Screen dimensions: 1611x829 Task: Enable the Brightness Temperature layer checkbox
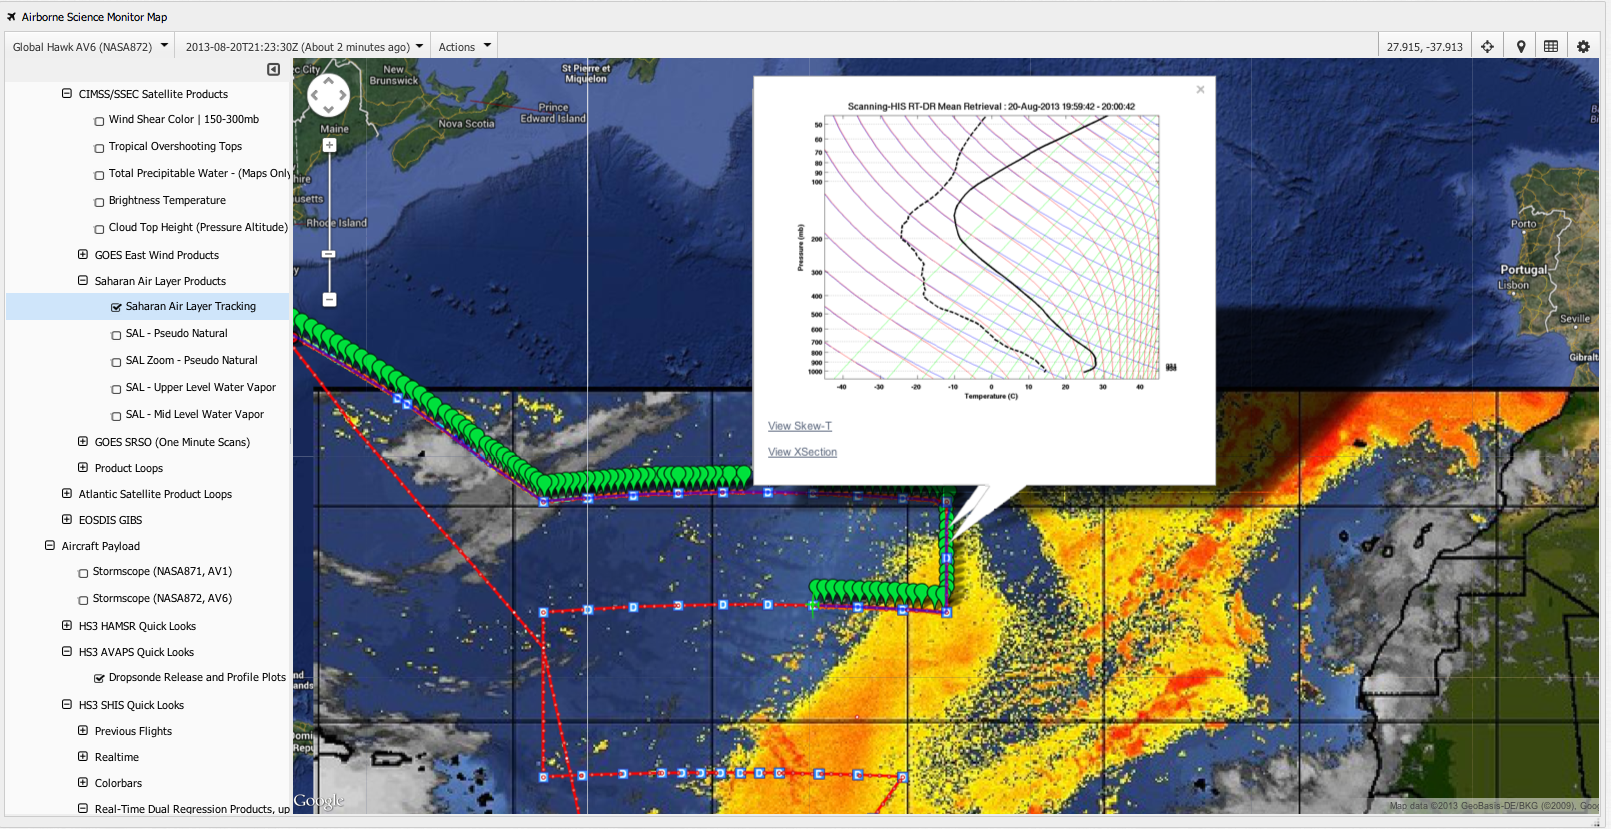99,202
